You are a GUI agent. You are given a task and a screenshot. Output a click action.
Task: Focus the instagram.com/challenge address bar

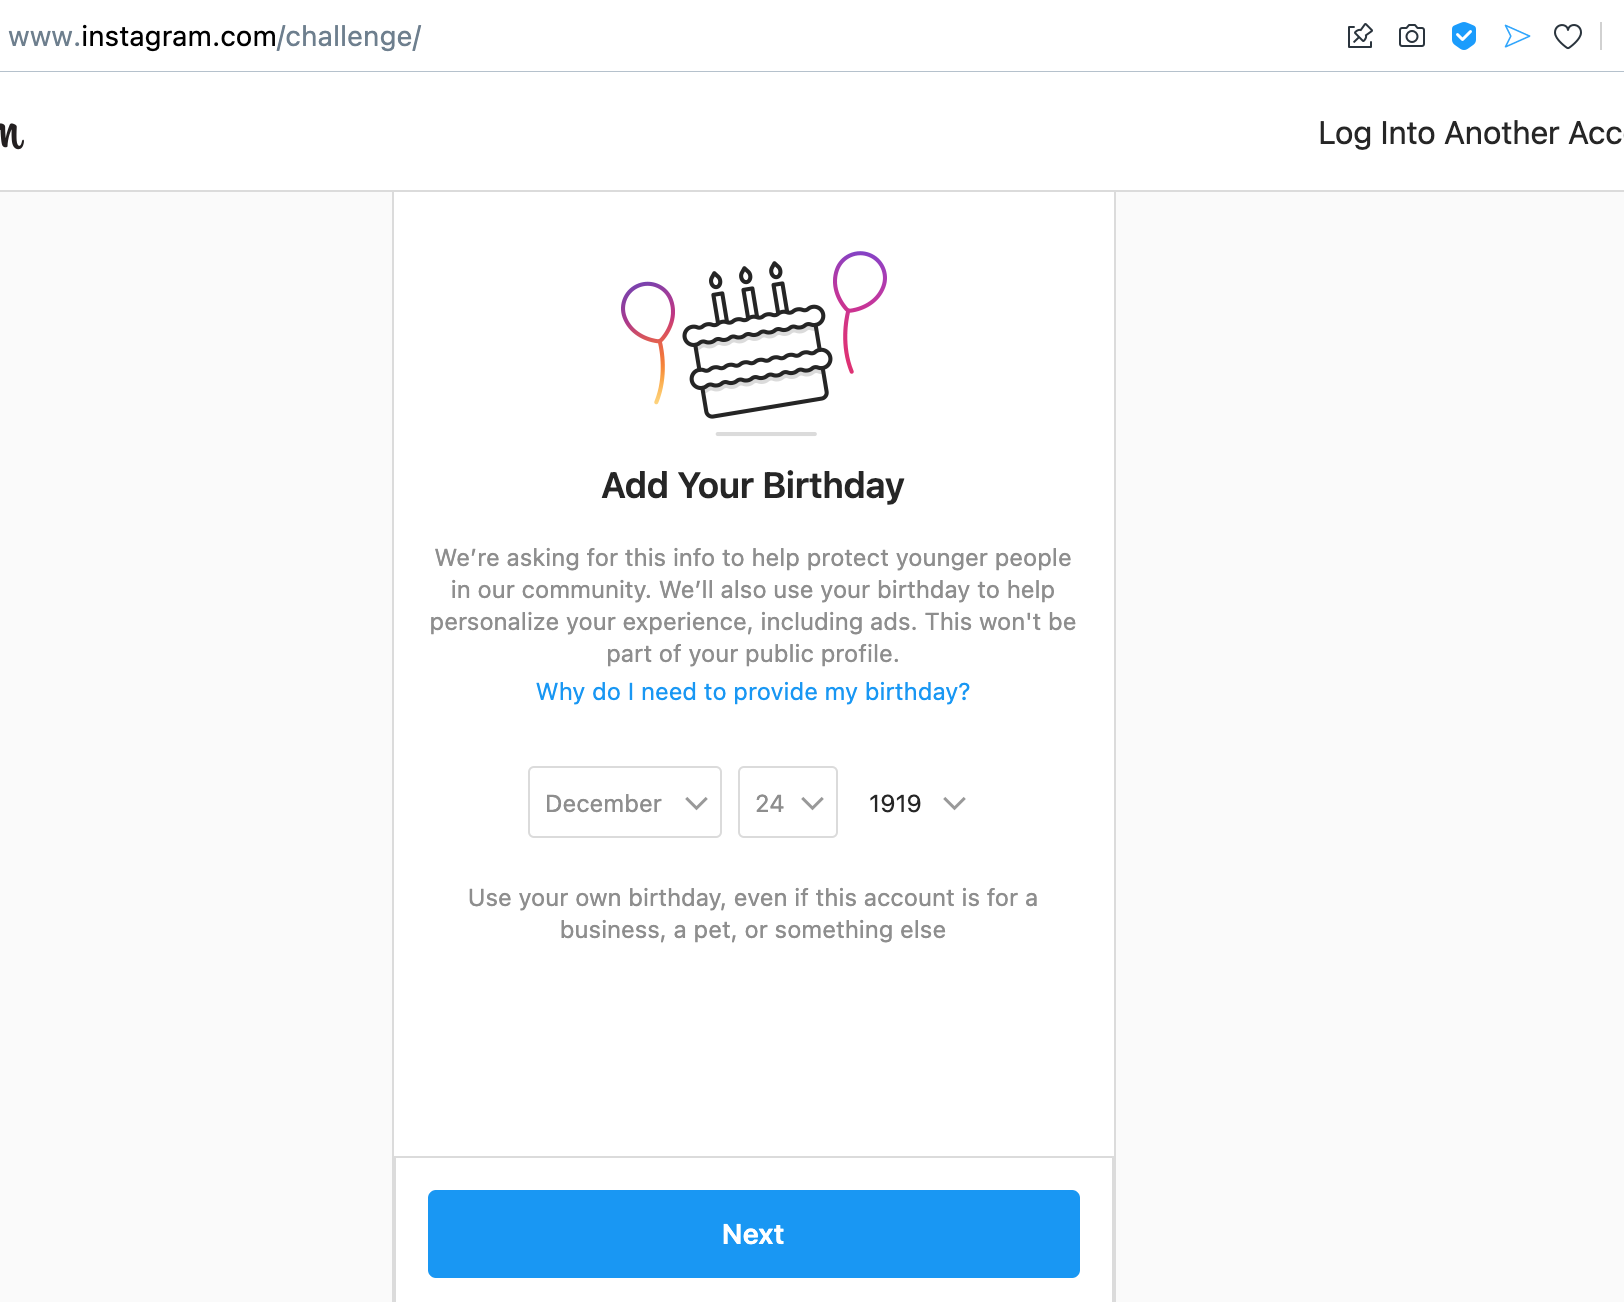pyautogui.click(x=215, y=37)
